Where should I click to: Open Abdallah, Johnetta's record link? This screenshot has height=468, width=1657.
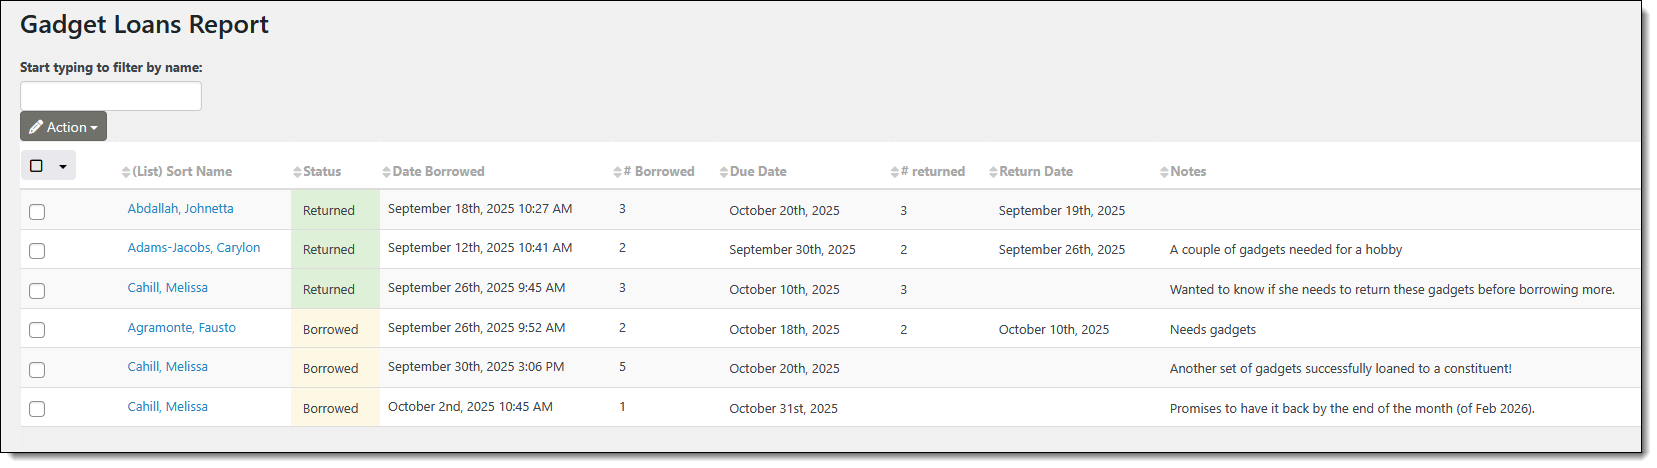coord(180,209)
